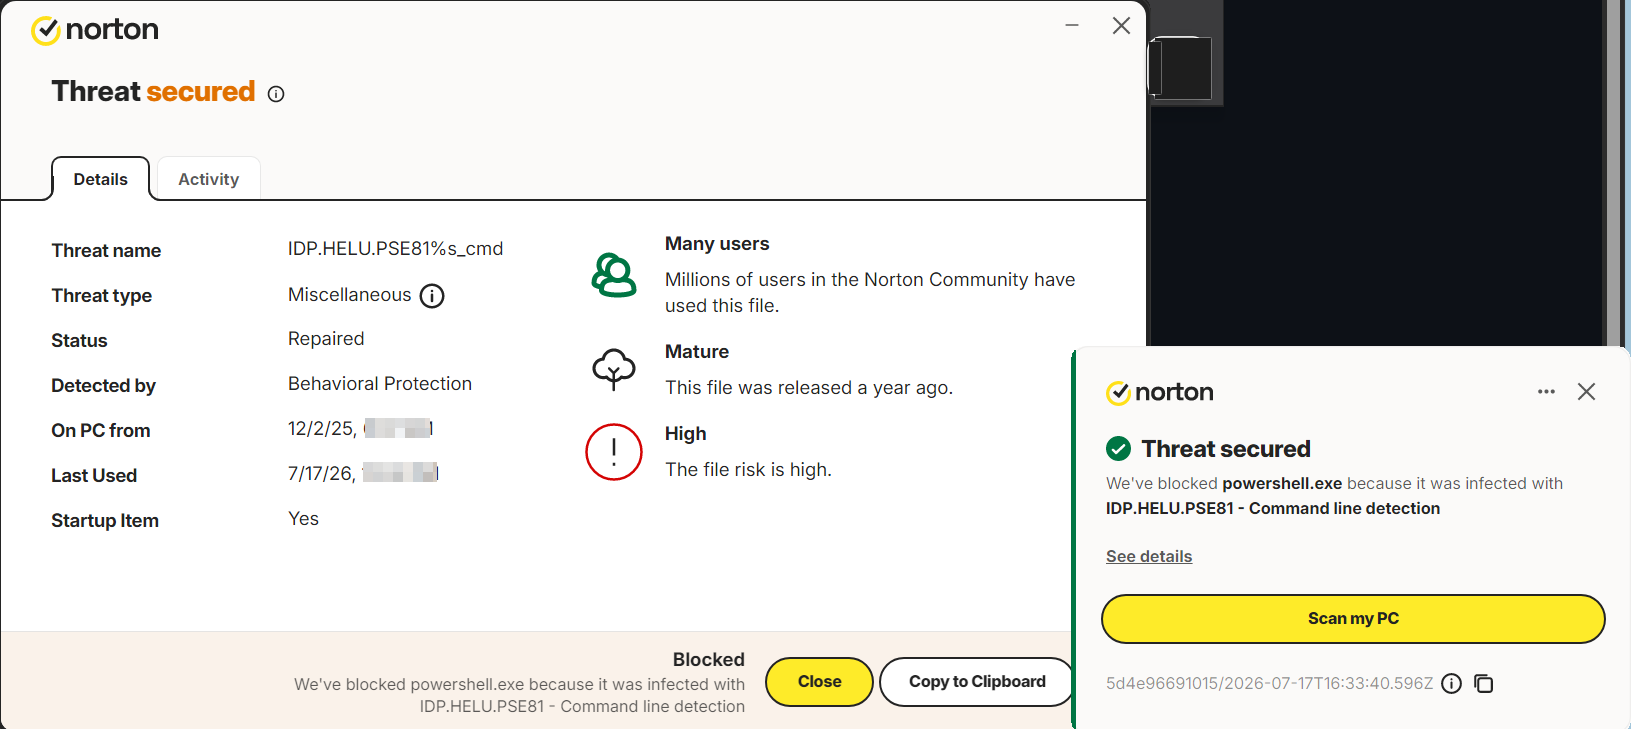Viewport: 1631px width, 729px height.
Task: Open the See details link
Action: (x=1149, y=557)
